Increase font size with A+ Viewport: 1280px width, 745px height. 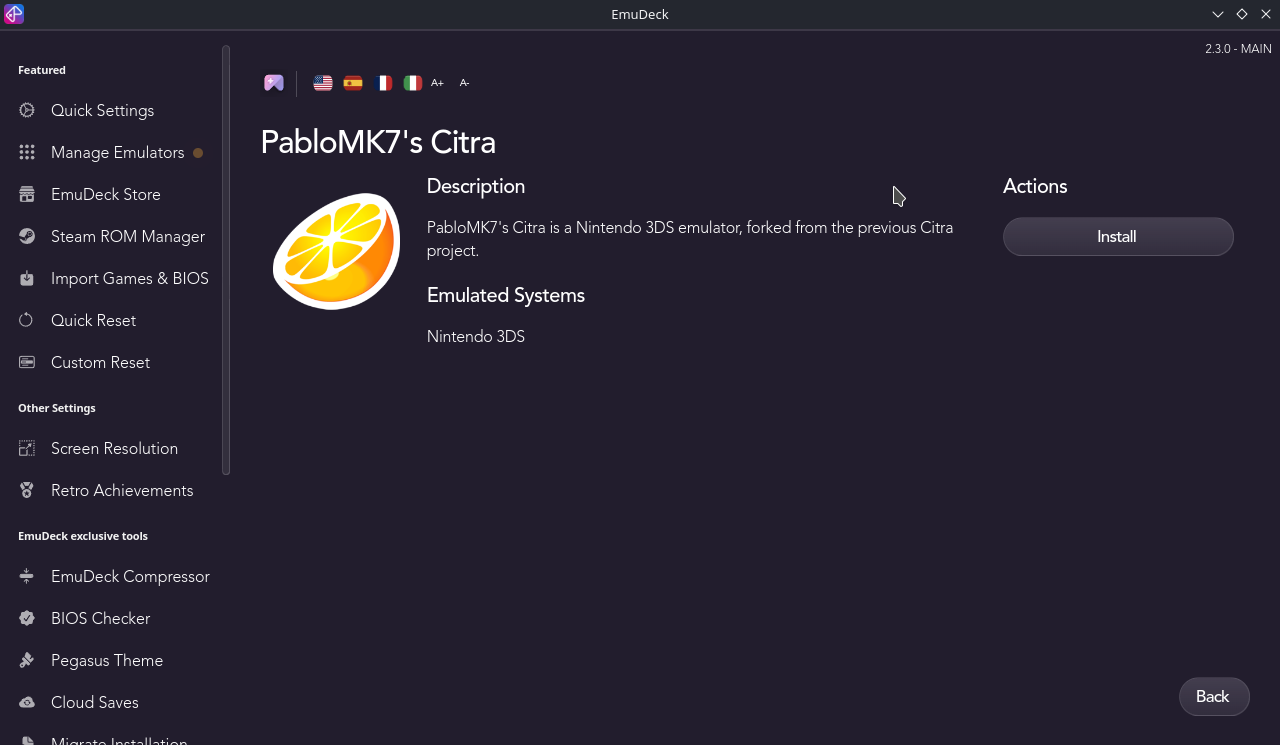437,83
